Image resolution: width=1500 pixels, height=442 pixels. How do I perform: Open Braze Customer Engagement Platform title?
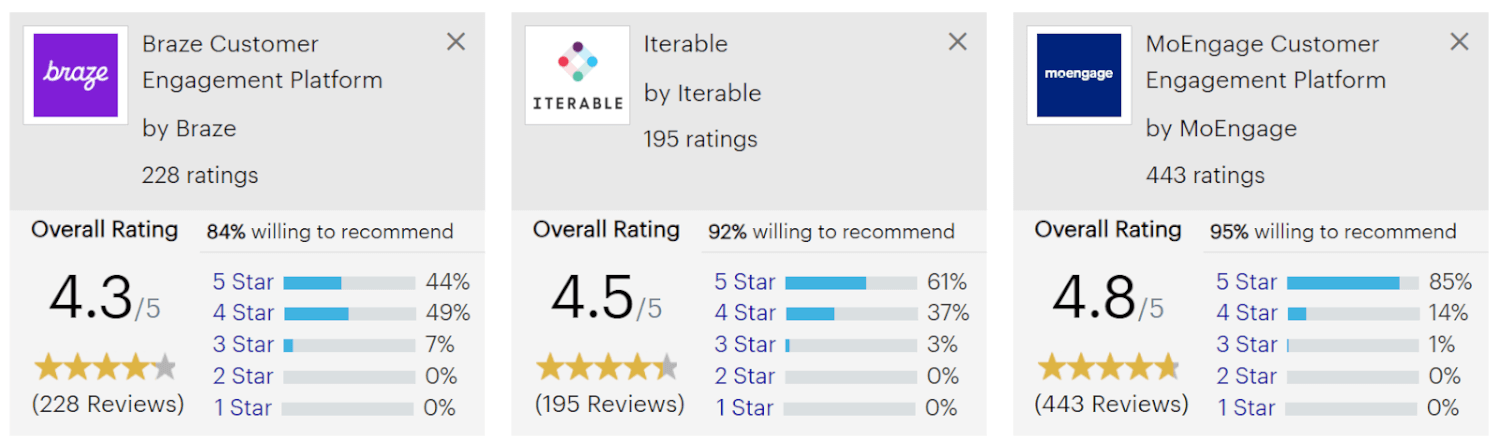262,62
